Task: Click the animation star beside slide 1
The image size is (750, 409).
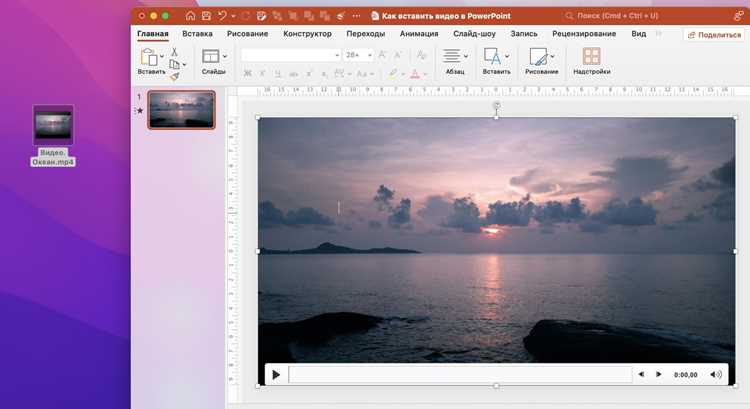Action: pyautogui.click(x=140, y=111)
